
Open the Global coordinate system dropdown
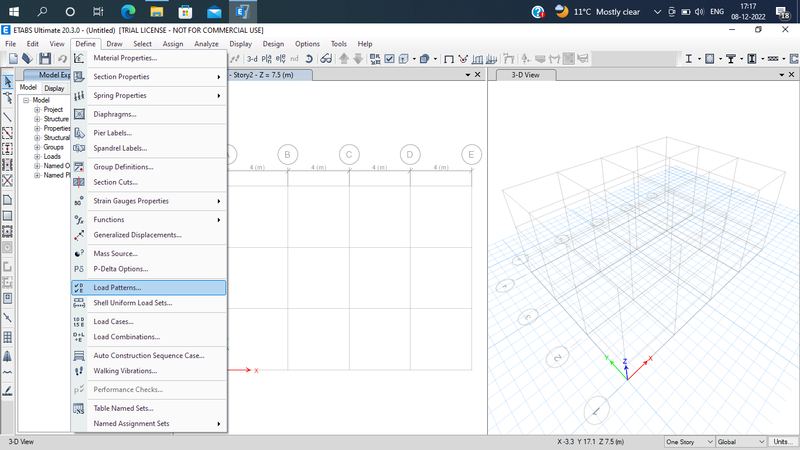741,442
